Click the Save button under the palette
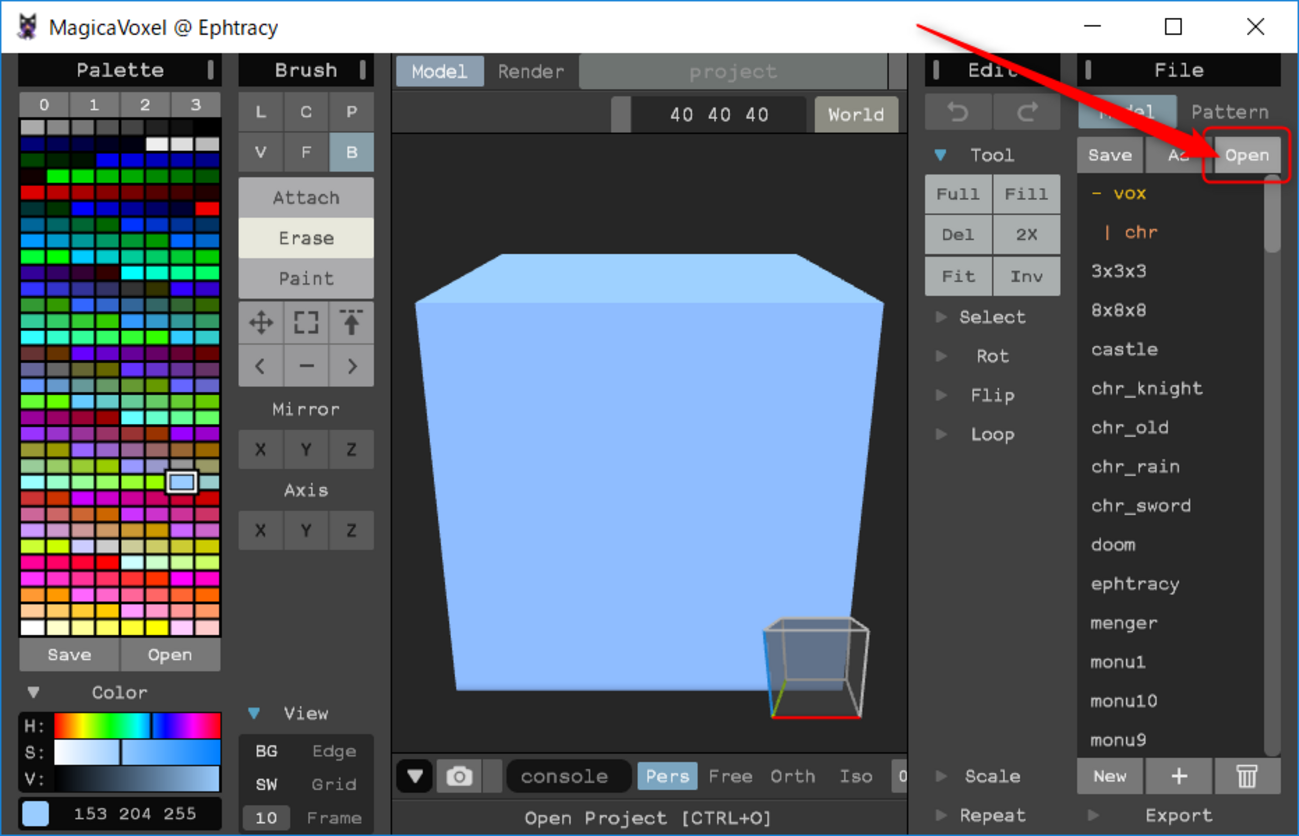Image resolution: width=1299 pixels, height=836 pixels. coord(69,655)
